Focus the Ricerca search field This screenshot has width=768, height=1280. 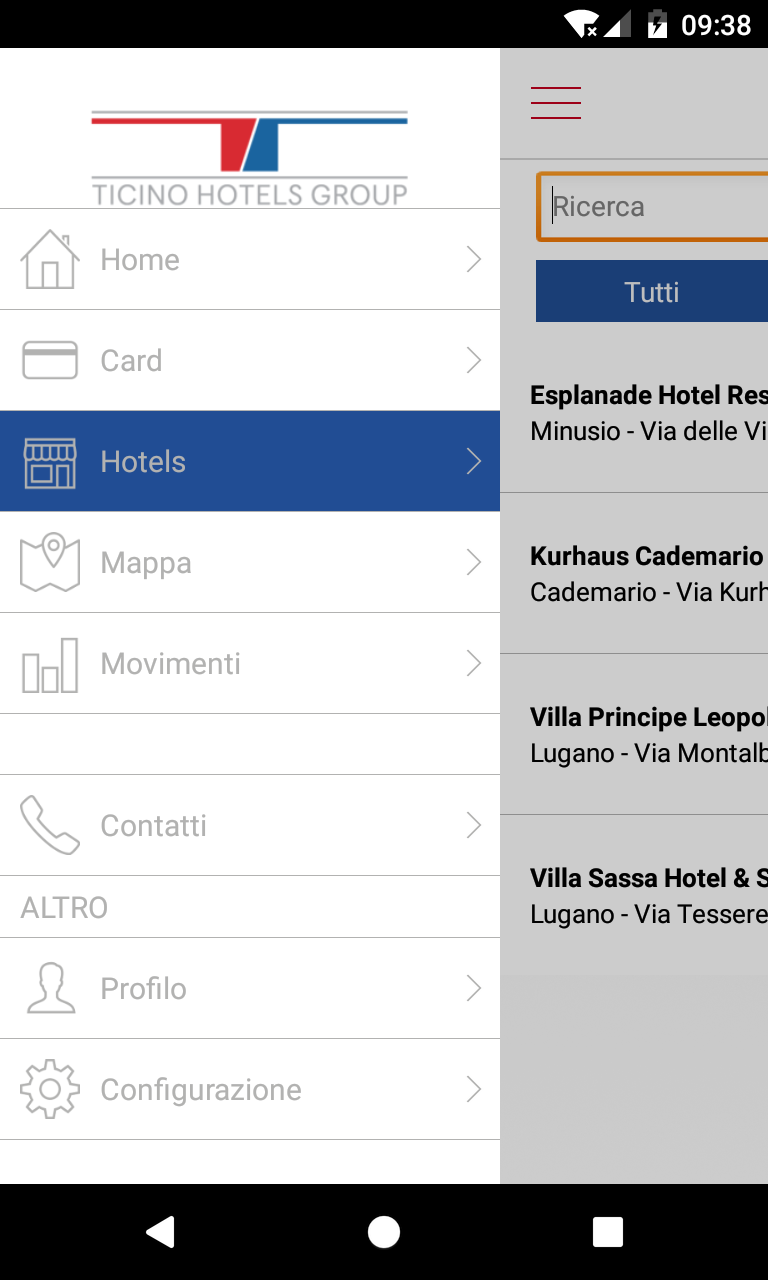(x=653, y=207)
